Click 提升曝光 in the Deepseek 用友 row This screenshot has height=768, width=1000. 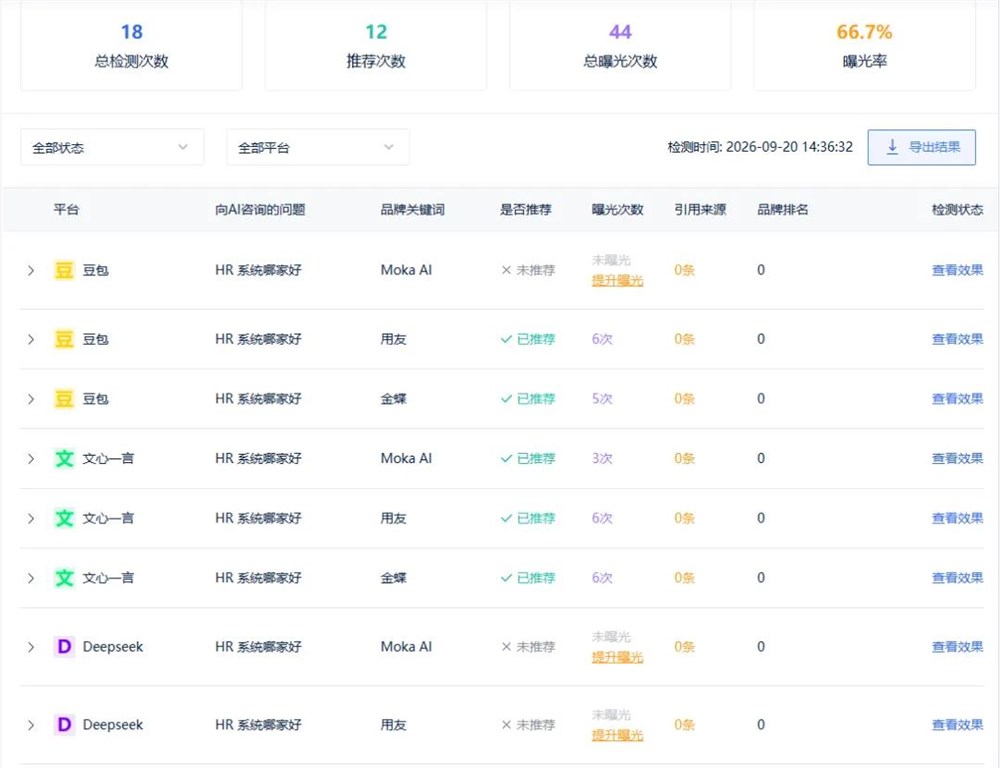coord(617,735)
